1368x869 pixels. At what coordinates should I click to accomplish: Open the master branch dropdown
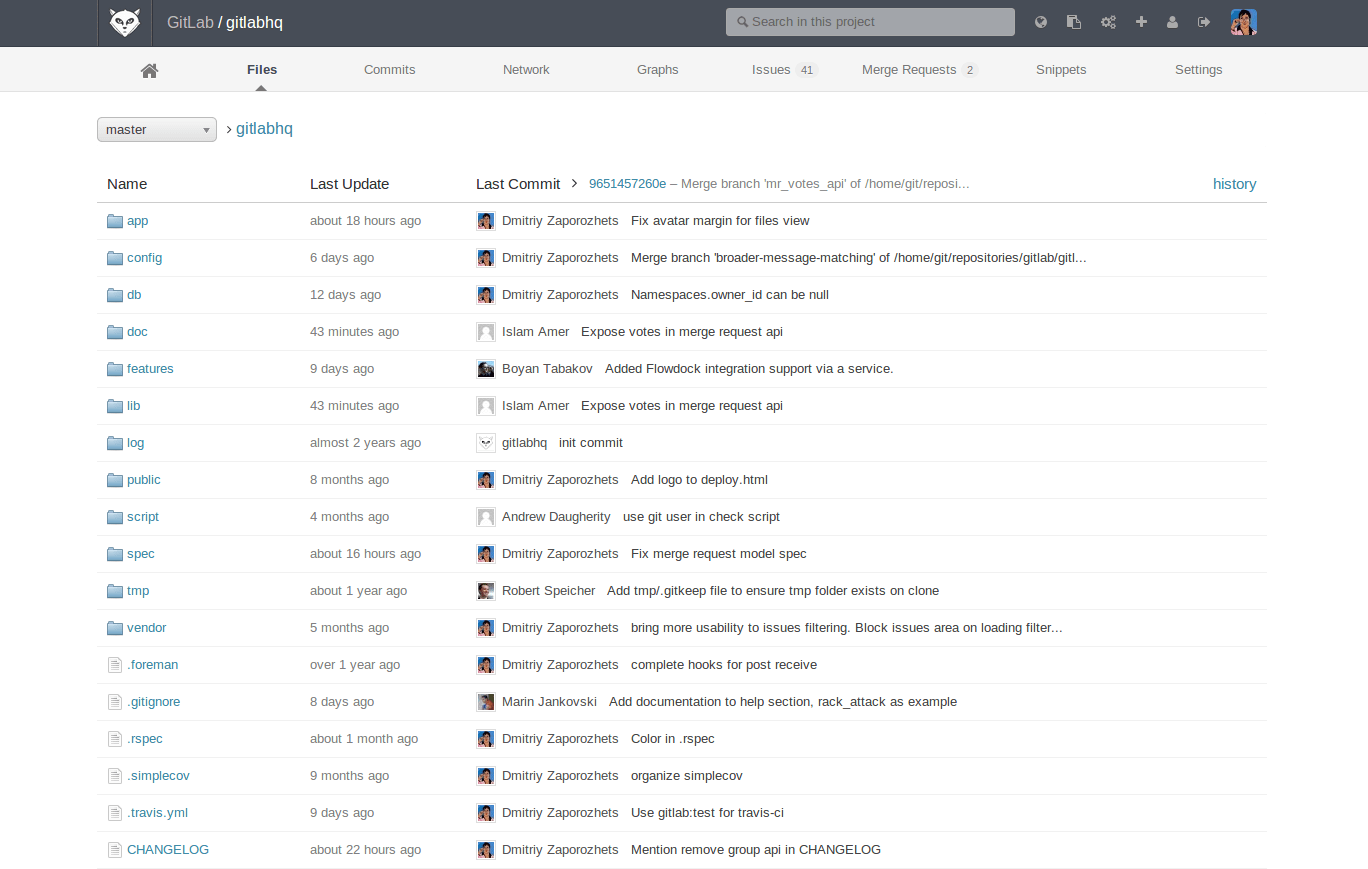point(157,129)
